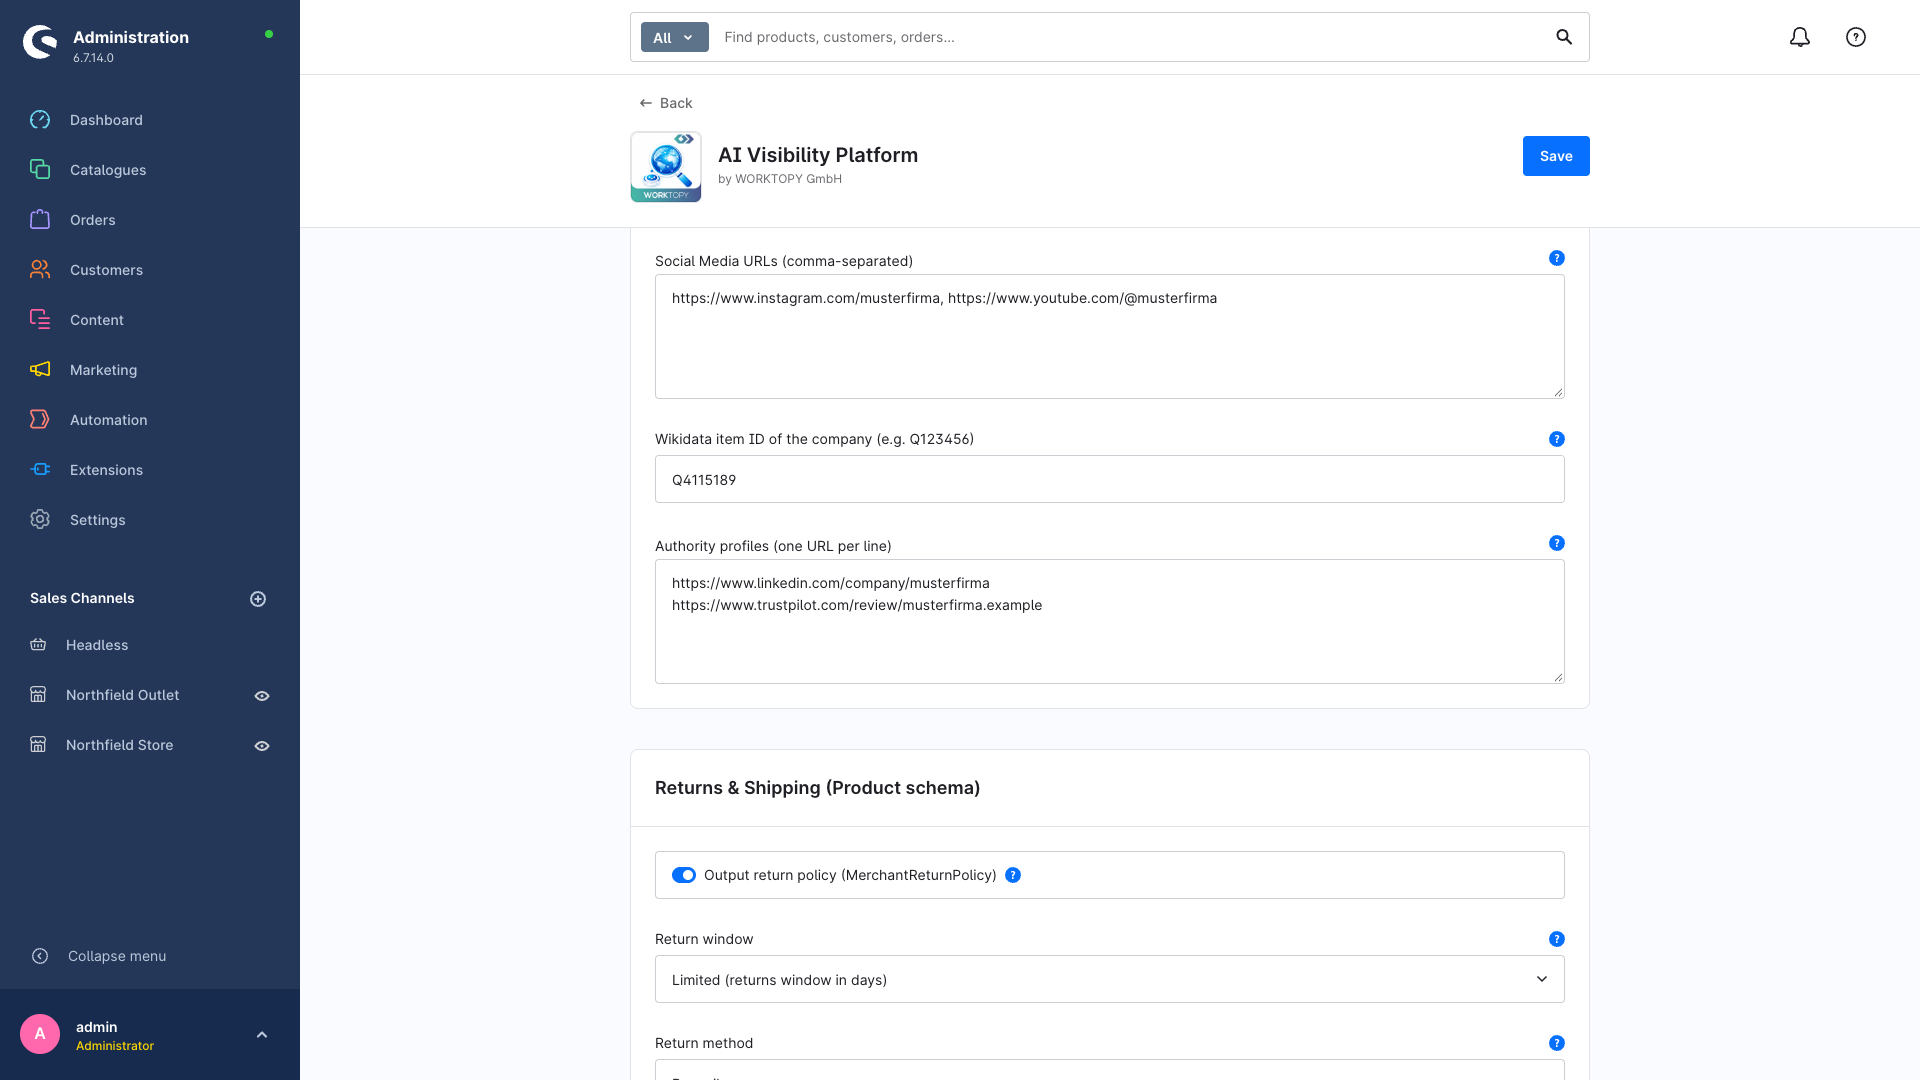The height and width of the screenshot is (1080, 1920).
Task: Click the Content layout icon
Action: tap(40, 320)
